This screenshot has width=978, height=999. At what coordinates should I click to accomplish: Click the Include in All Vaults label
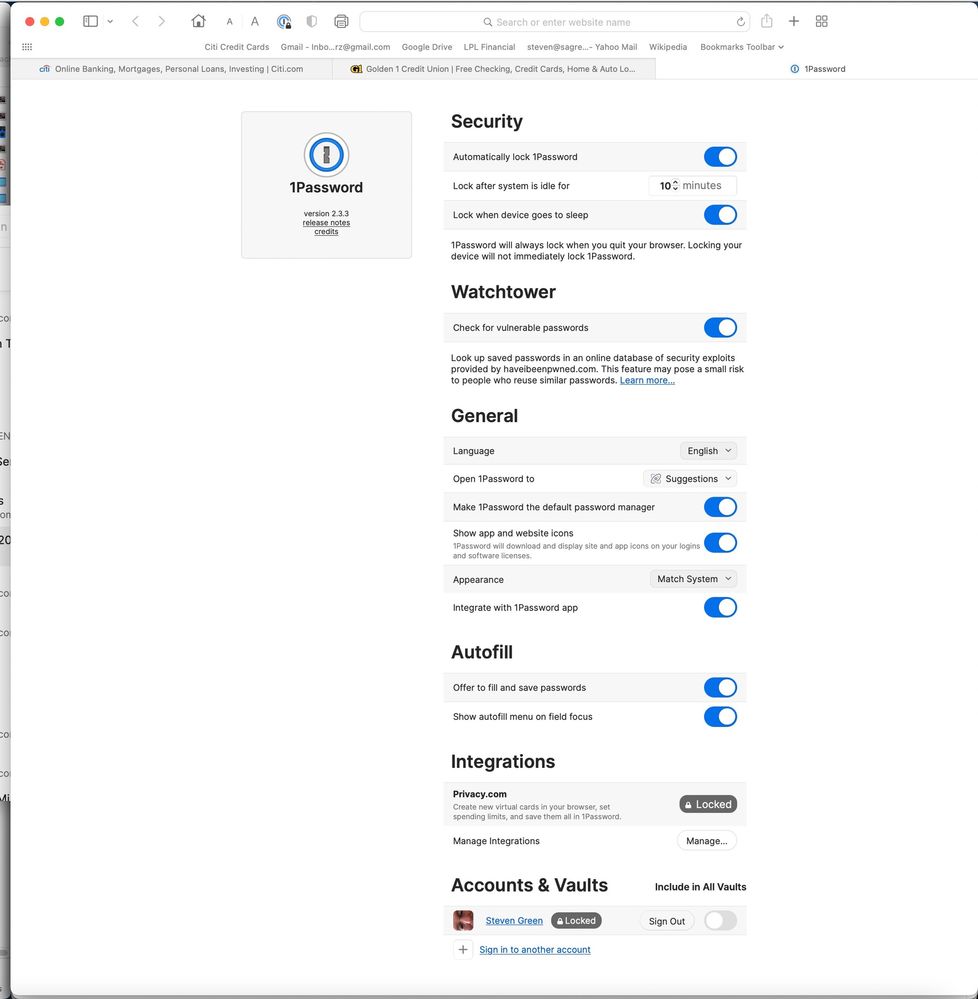(700, 887)
